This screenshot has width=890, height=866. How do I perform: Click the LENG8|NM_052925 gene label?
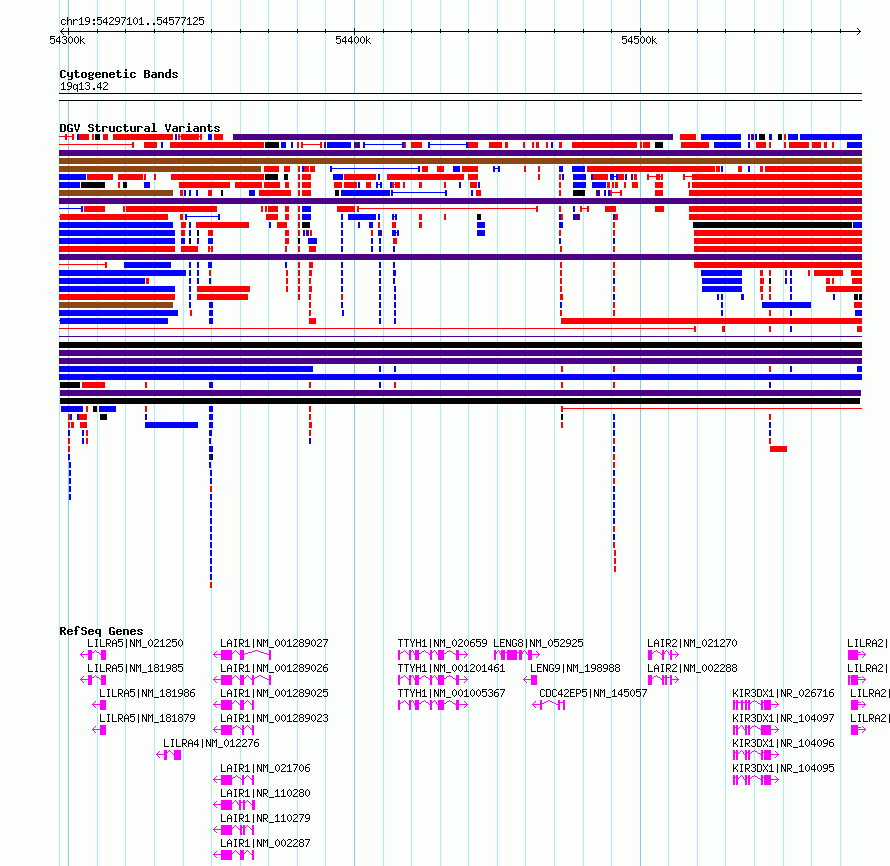click(538, 644)
